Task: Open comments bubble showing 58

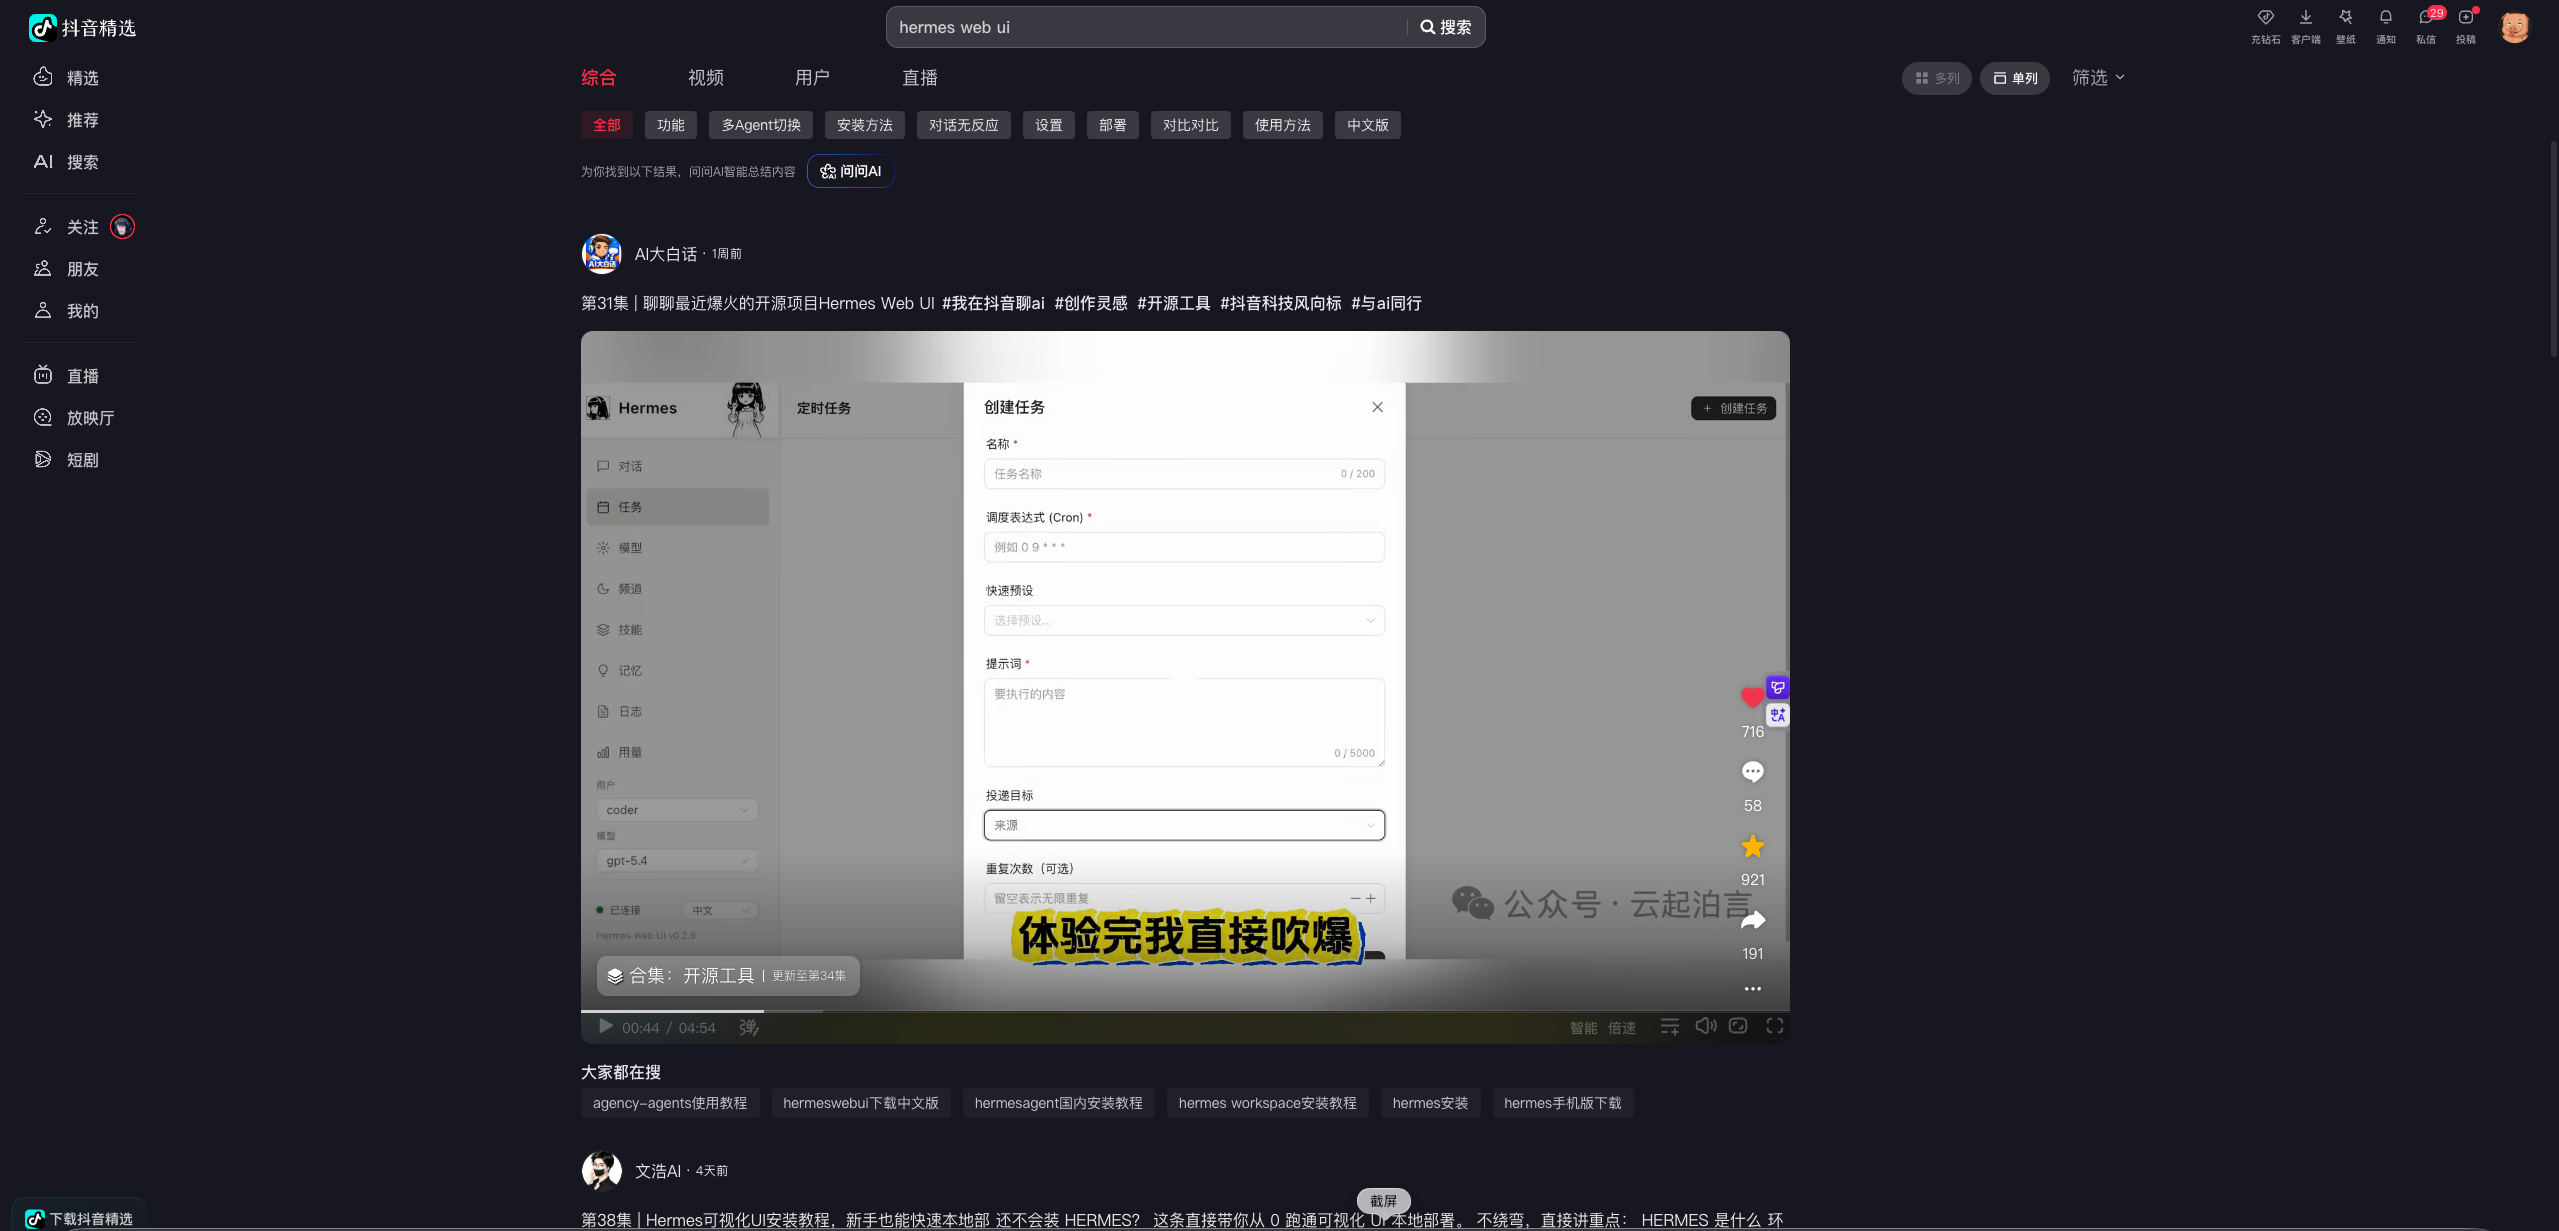Action: [1752, 772]
